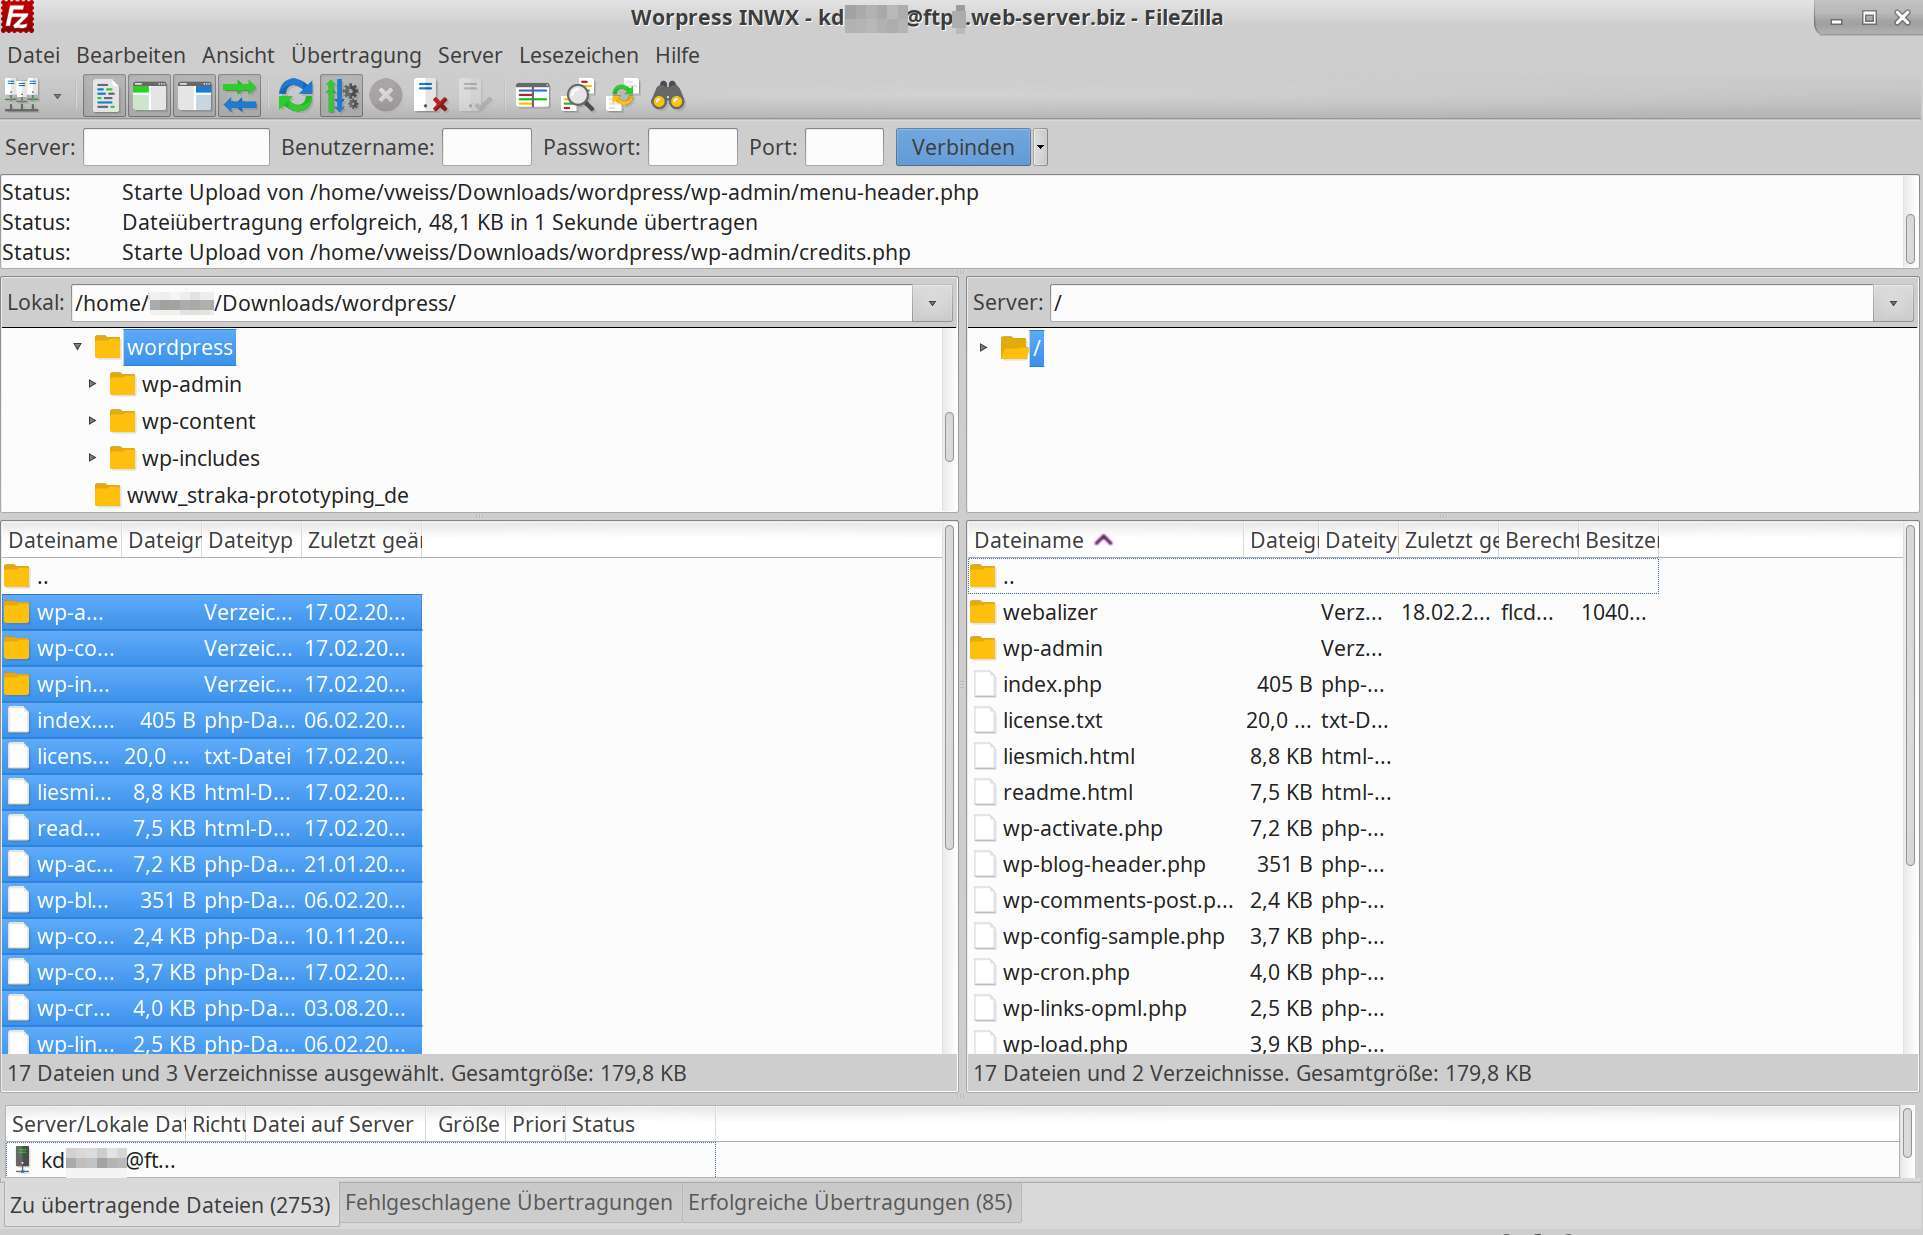Click the binoculars file search icon
This screenshot has width=1923, height=1235.
[668, 96]
